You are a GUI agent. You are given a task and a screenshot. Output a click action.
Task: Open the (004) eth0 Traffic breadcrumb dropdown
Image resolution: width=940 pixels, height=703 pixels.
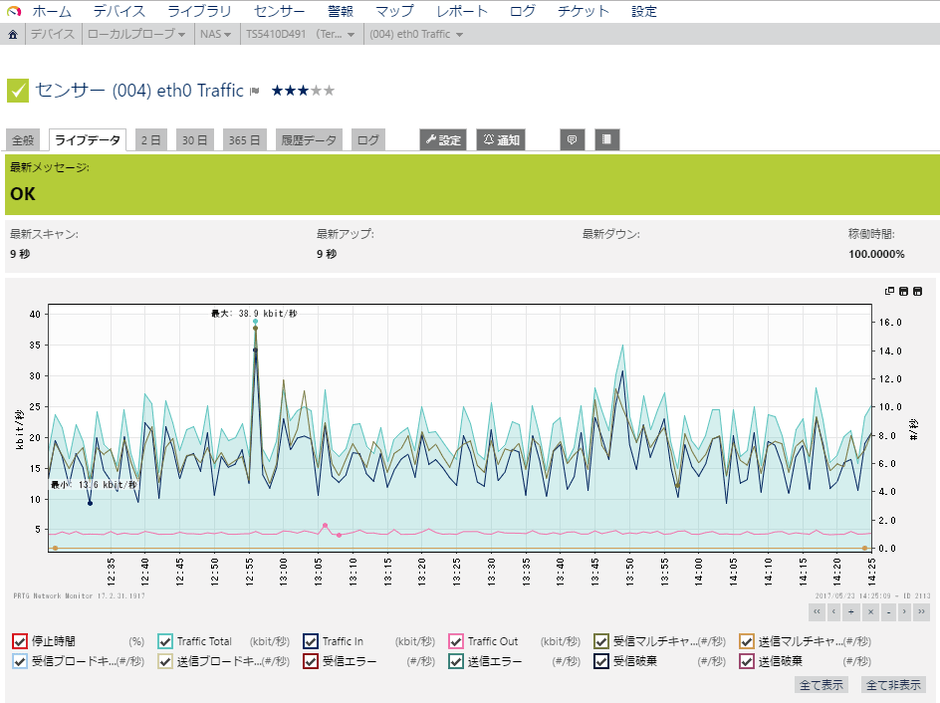415,34
